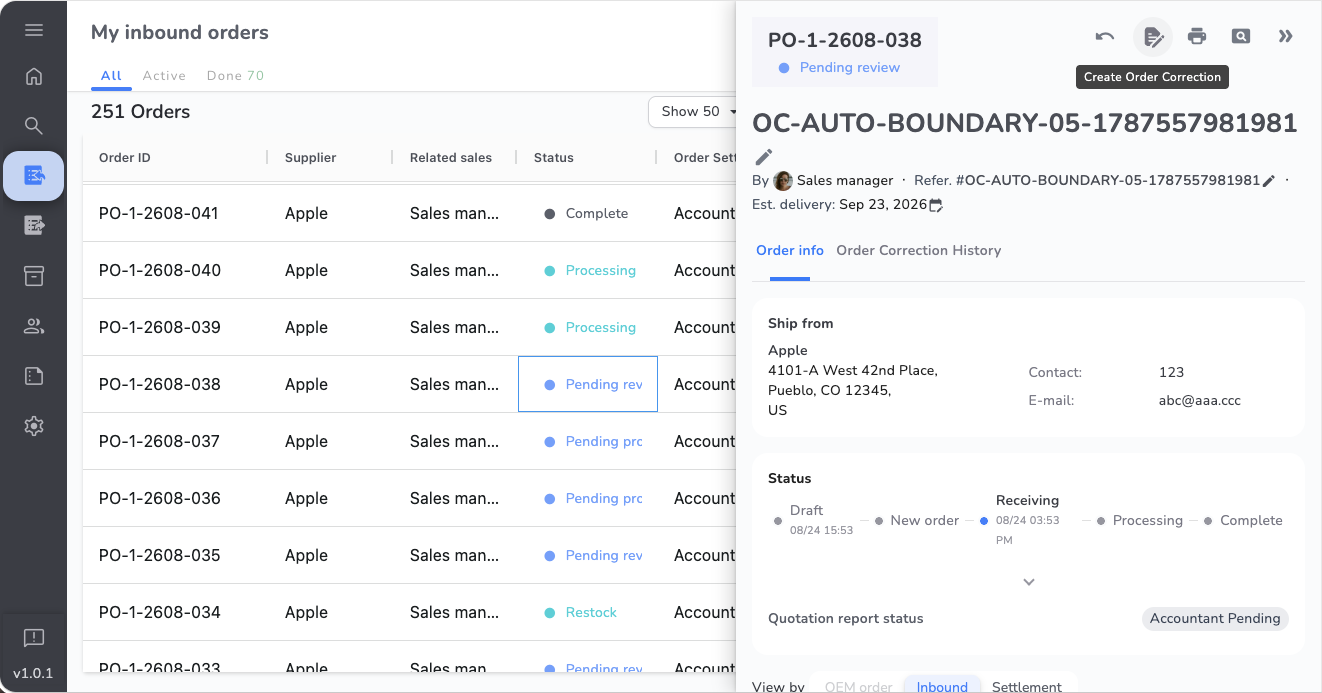Viewport: 1322px width, 693px height.
Task: Open order row PO-1-2608-037
Action: pos(409,442)
